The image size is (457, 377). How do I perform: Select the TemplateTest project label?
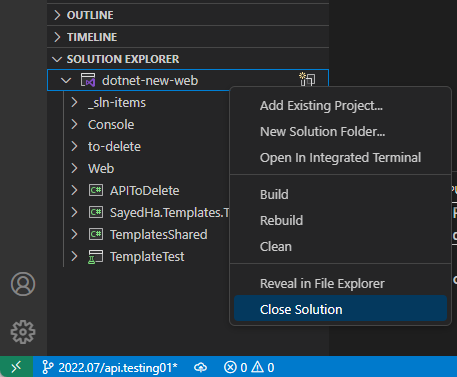(x=147, y=257)
